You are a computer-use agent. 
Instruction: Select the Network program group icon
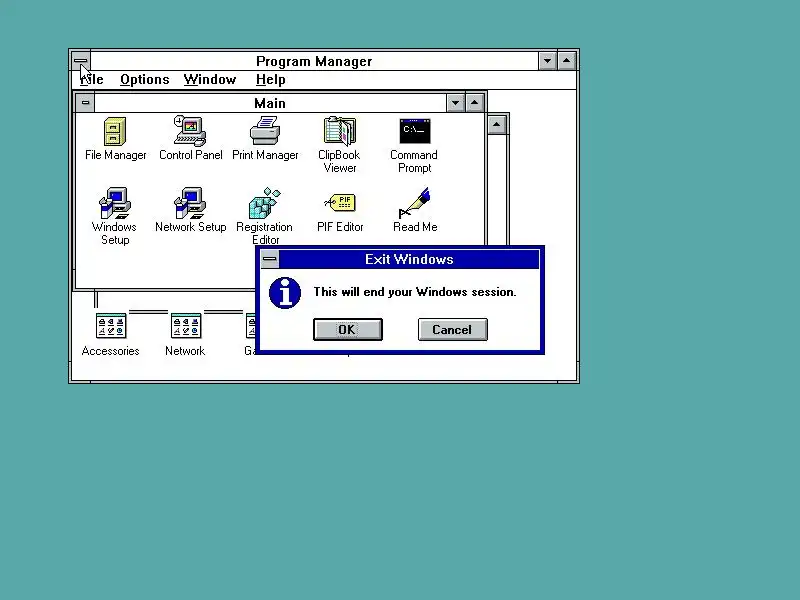coord(185,326)
